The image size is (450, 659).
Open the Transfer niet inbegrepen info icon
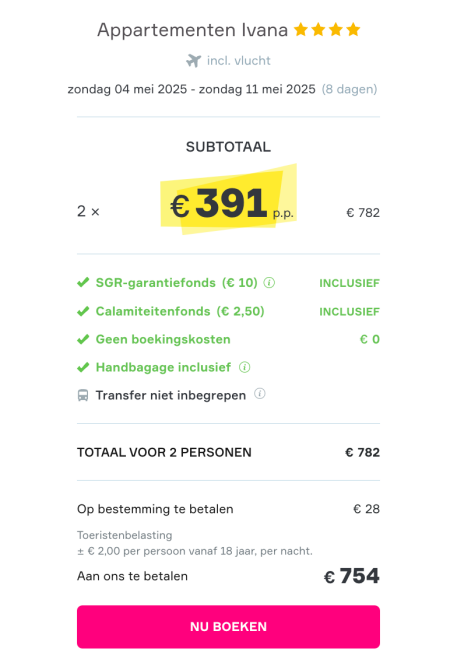(260, 394)
